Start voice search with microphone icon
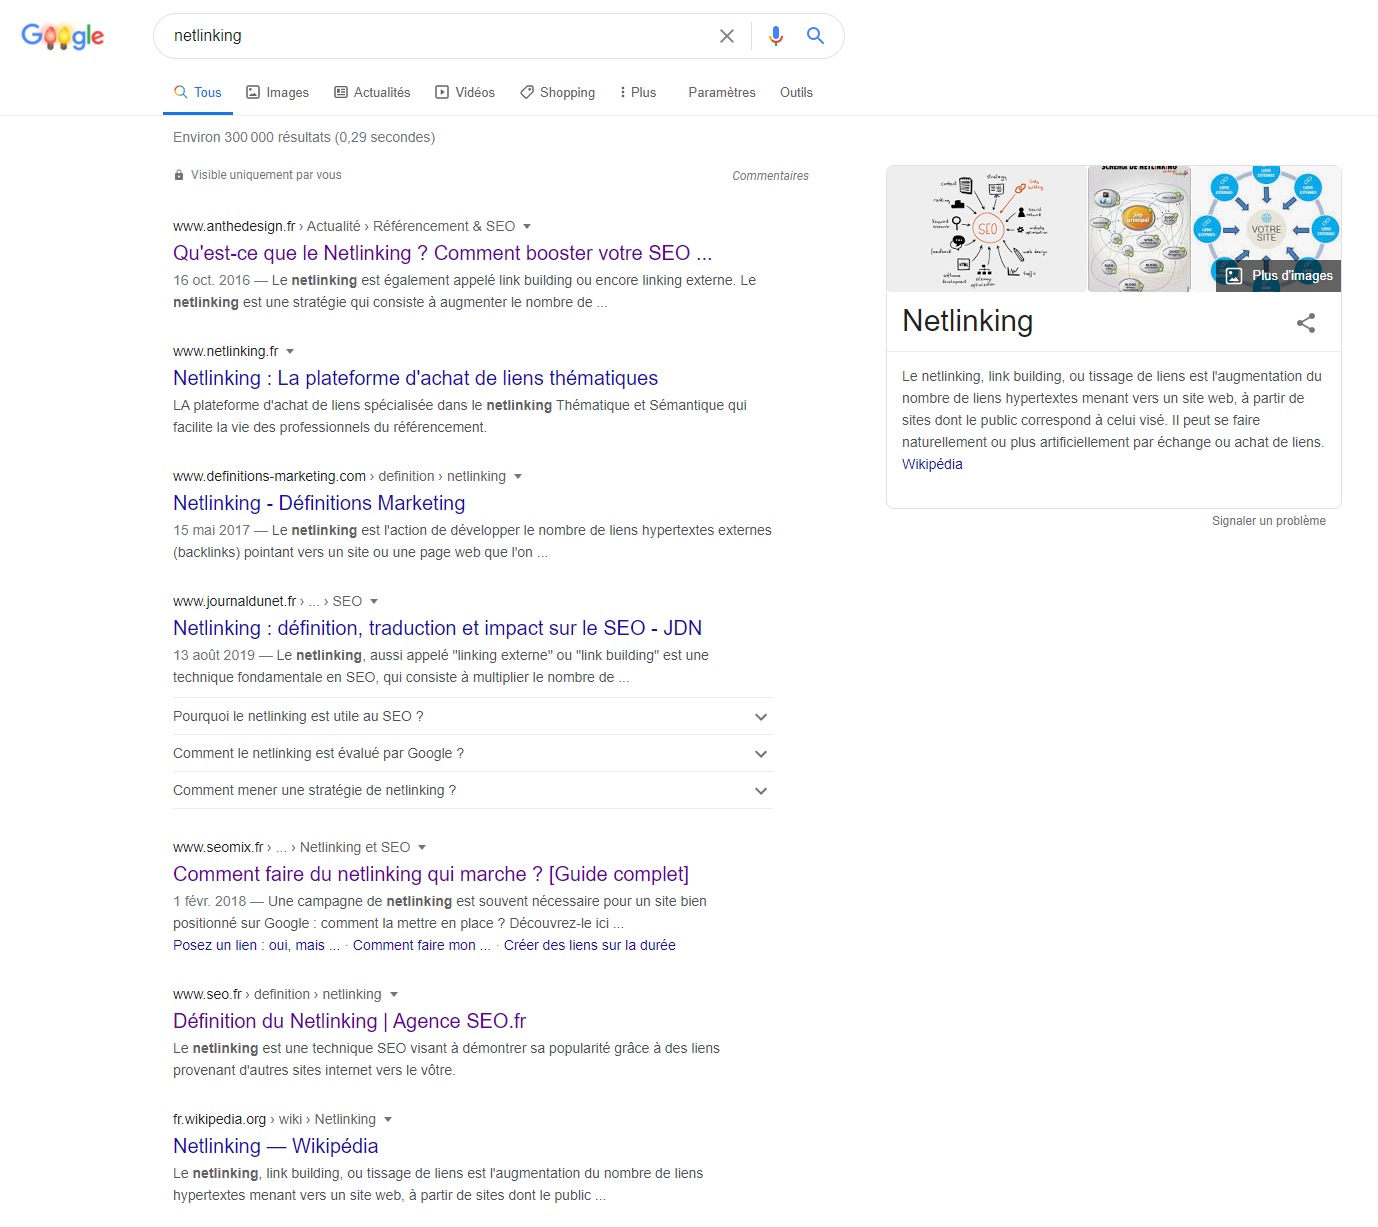The image size is (1378, 1227). pos(775,36)
